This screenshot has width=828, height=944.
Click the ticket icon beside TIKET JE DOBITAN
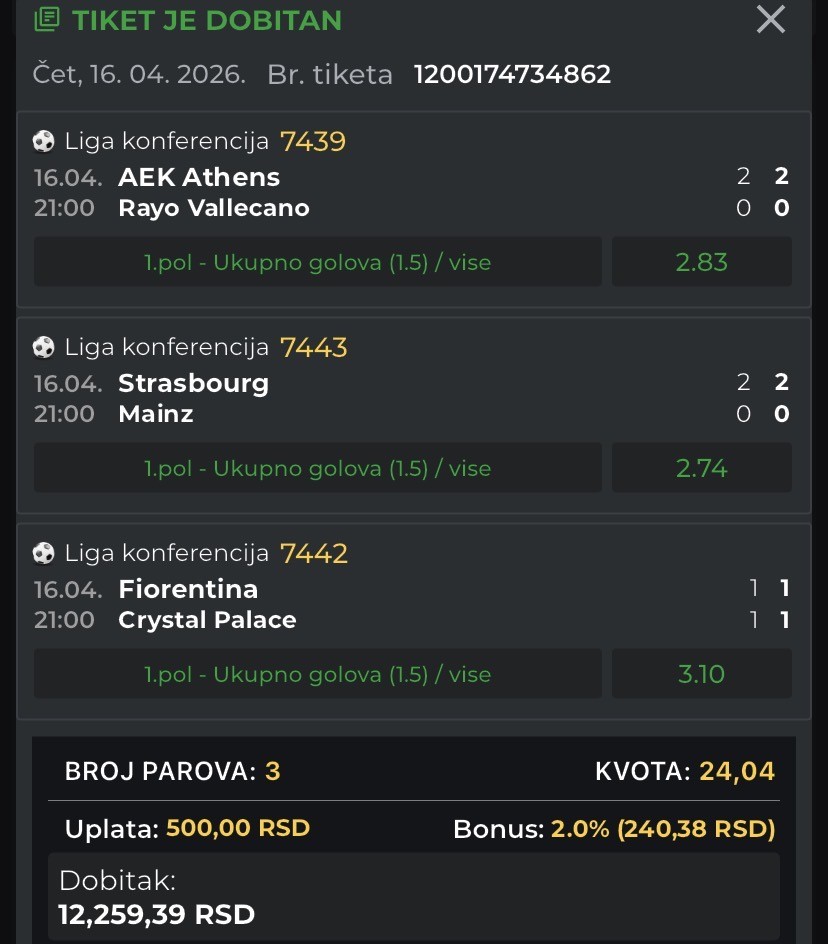point(46,20)
